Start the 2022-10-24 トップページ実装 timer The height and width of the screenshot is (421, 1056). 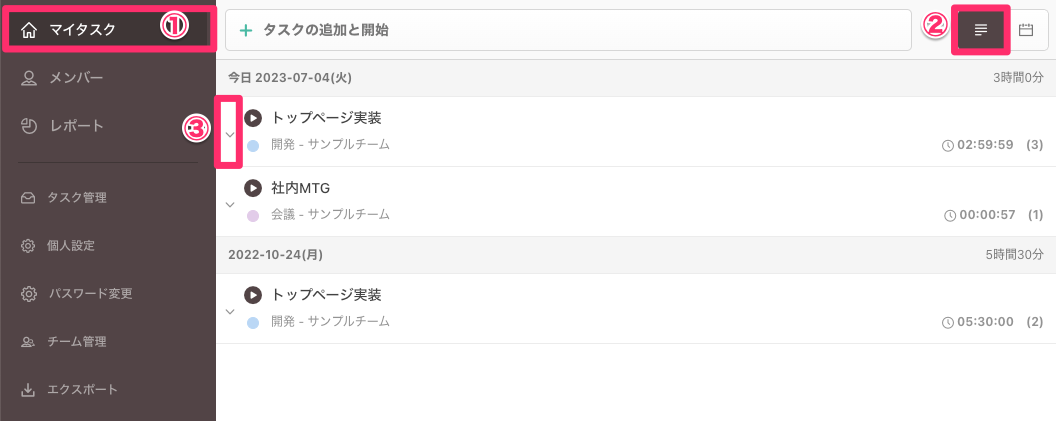(253, 295)
